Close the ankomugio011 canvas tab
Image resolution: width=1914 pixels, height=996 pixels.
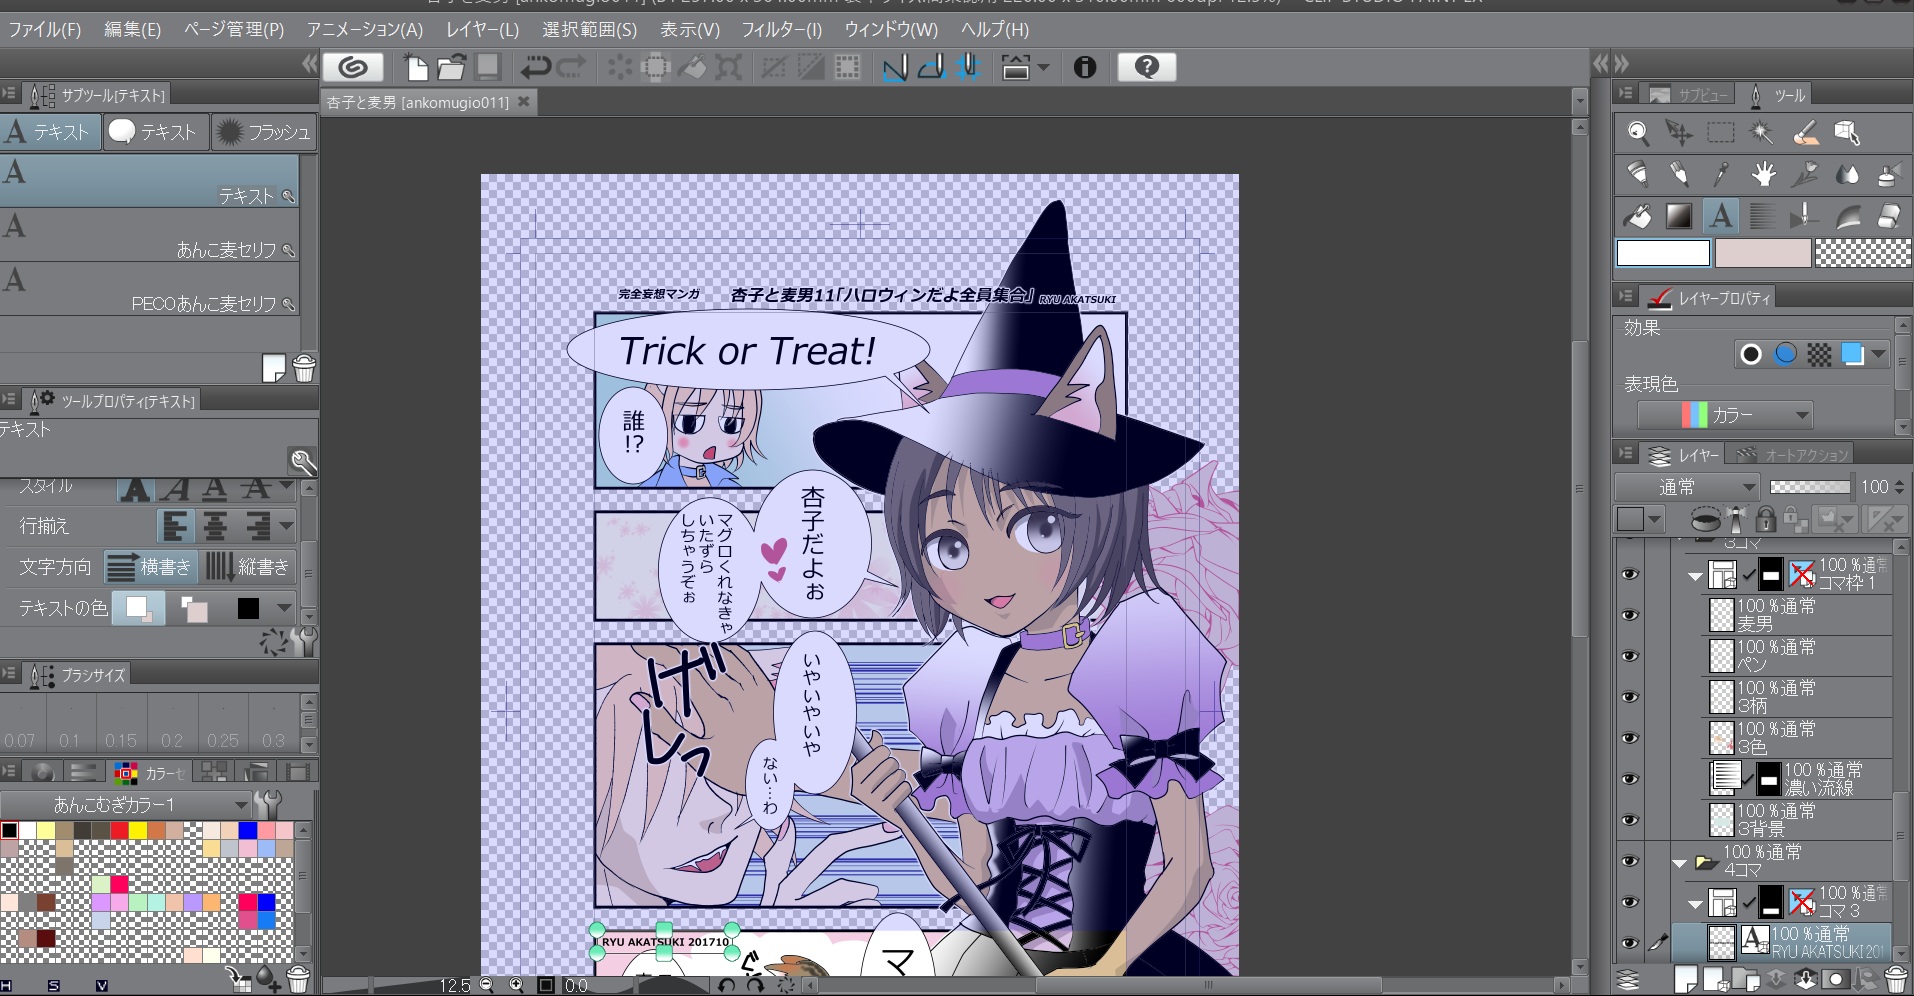pos(523,102)
